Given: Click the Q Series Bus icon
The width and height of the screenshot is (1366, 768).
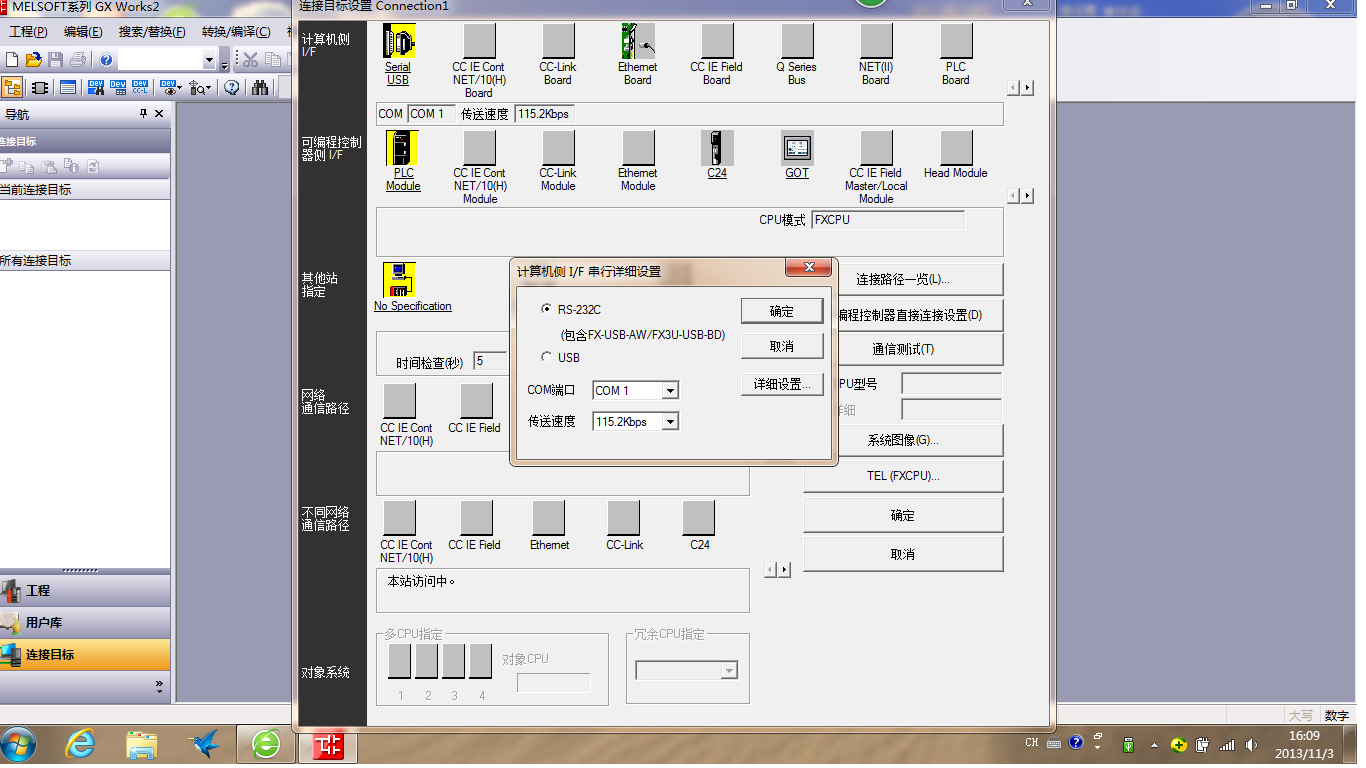Looking at the screenshot, I should 796,42.
